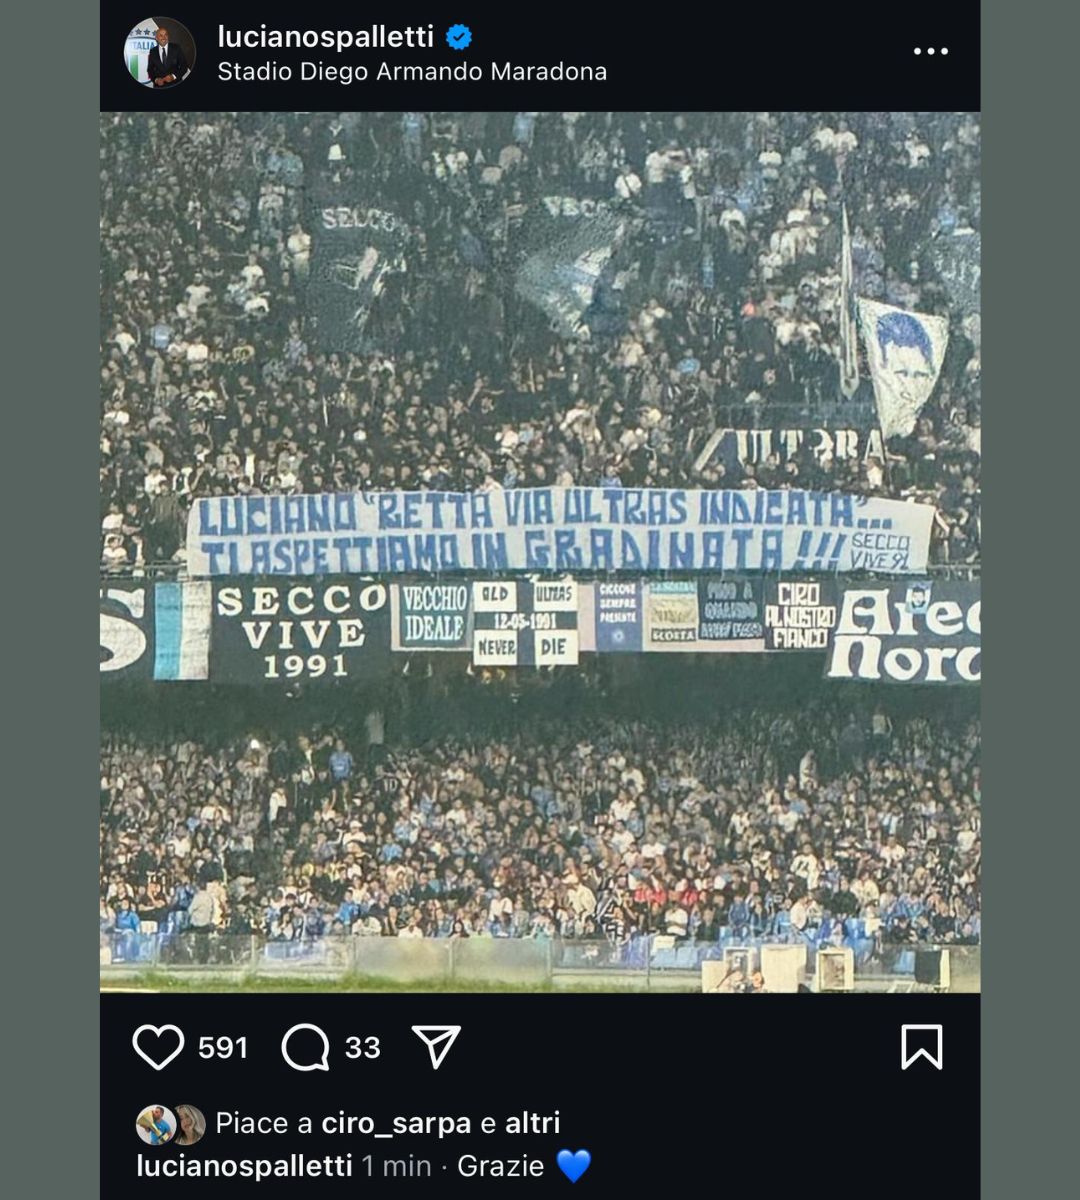Save the post with the bookmark icon
1080x1200 pixels.
click(x=921, y=1047)
